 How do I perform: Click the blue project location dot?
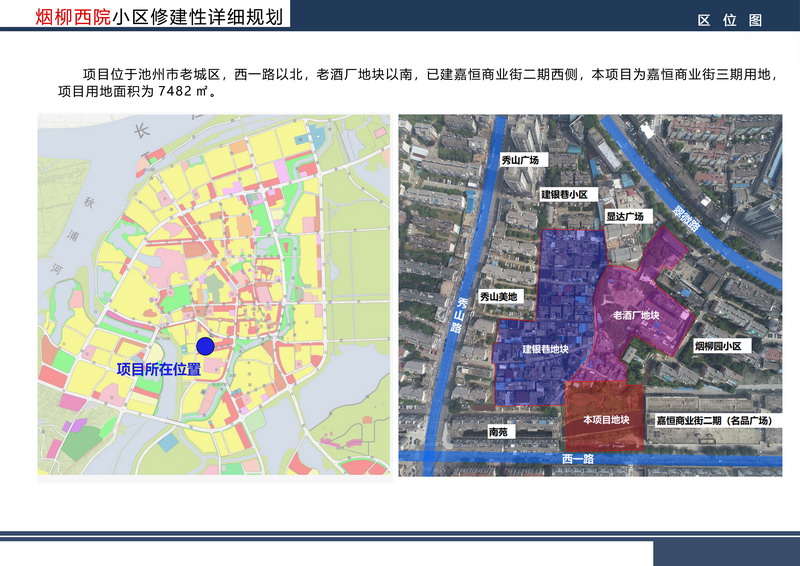point(205,346)
